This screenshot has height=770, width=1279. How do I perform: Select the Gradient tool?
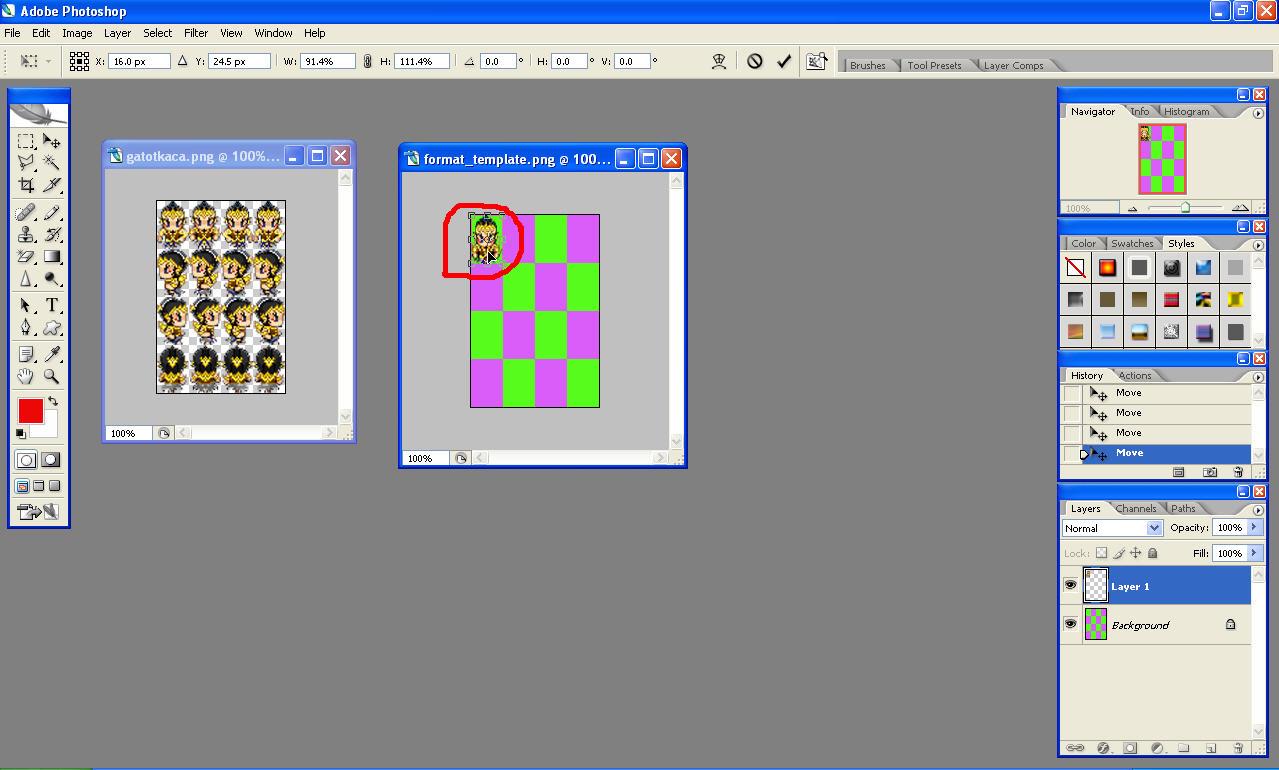pyautogui.click(x=51, y=256)
